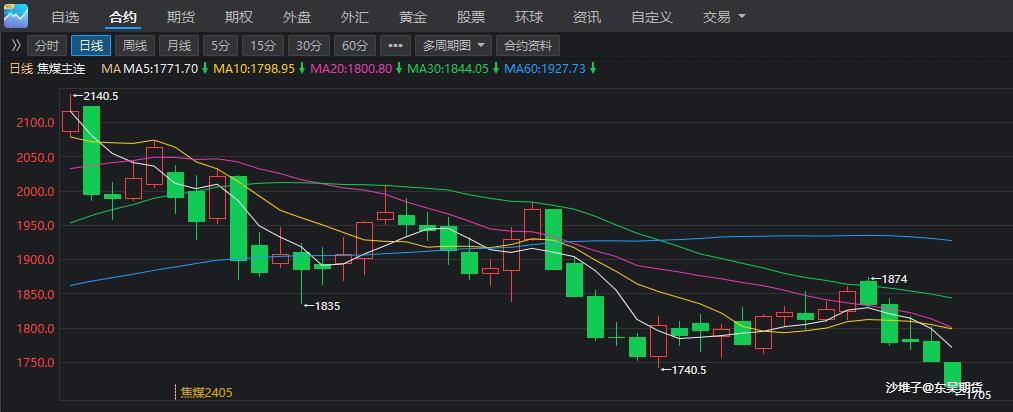Click the 1835 low price marker
The width and height of the screenshot is (1013, 412).
coord(322,306)
